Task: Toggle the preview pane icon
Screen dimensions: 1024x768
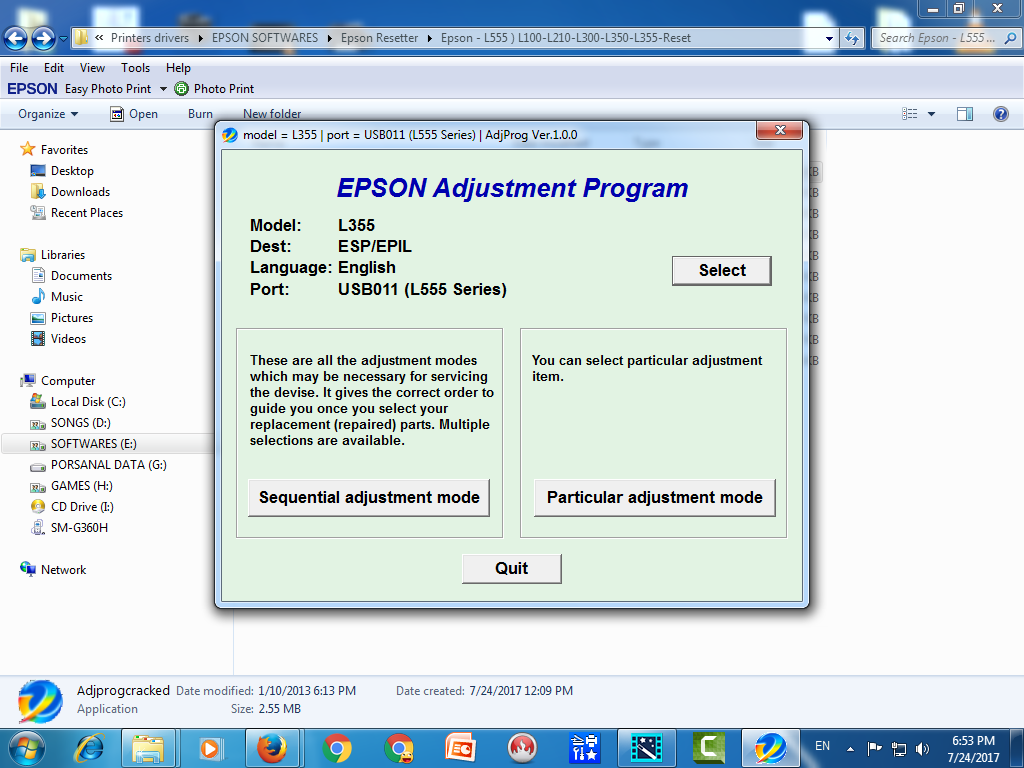Action: click(965, 114)
